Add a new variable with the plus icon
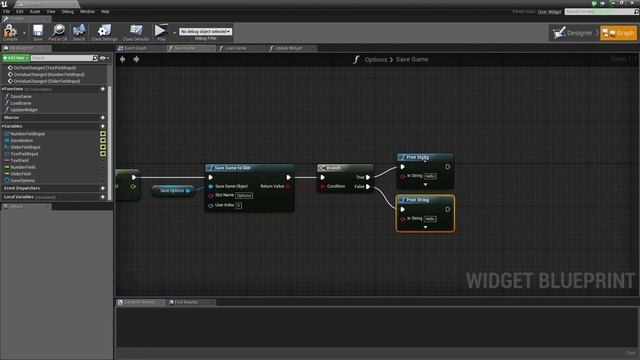Viewport: 640px width, 360px height. pyautogui.click(x=102, y=126)
